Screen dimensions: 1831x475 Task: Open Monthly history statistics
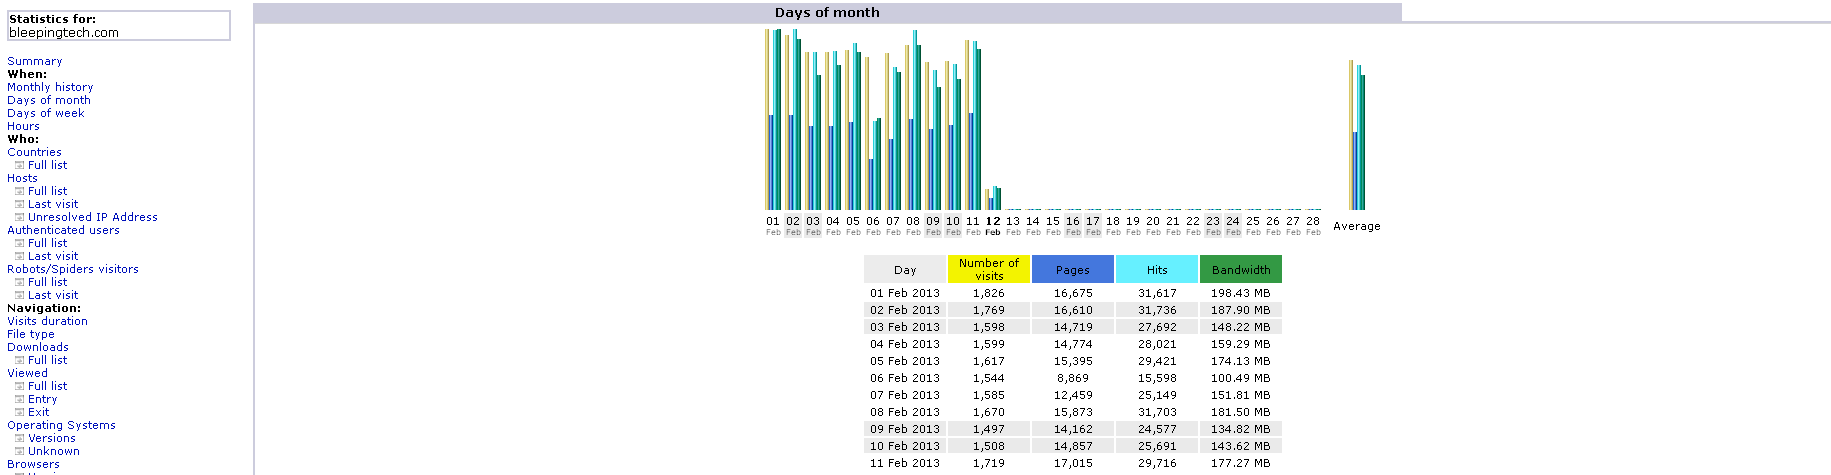50,87
